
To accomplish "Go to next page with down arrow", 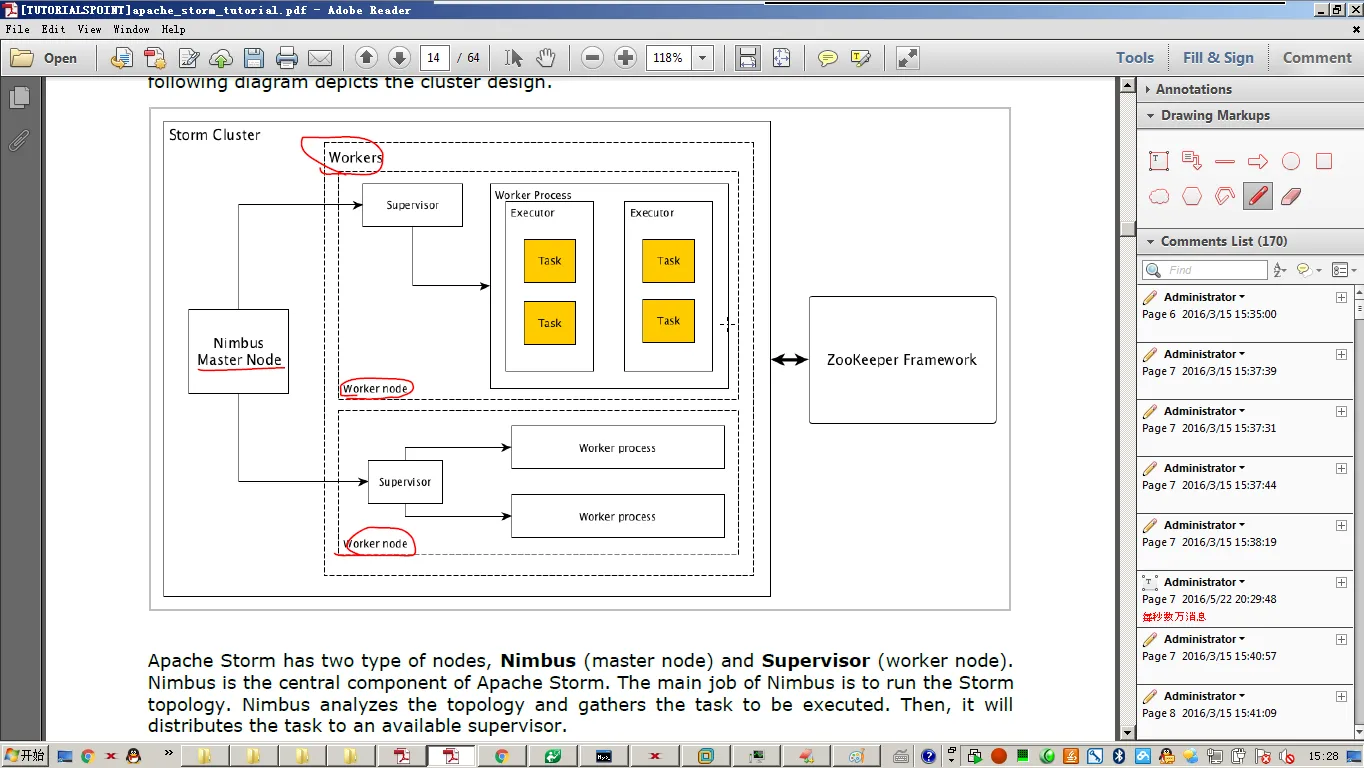I will click(x=399, y=58).
